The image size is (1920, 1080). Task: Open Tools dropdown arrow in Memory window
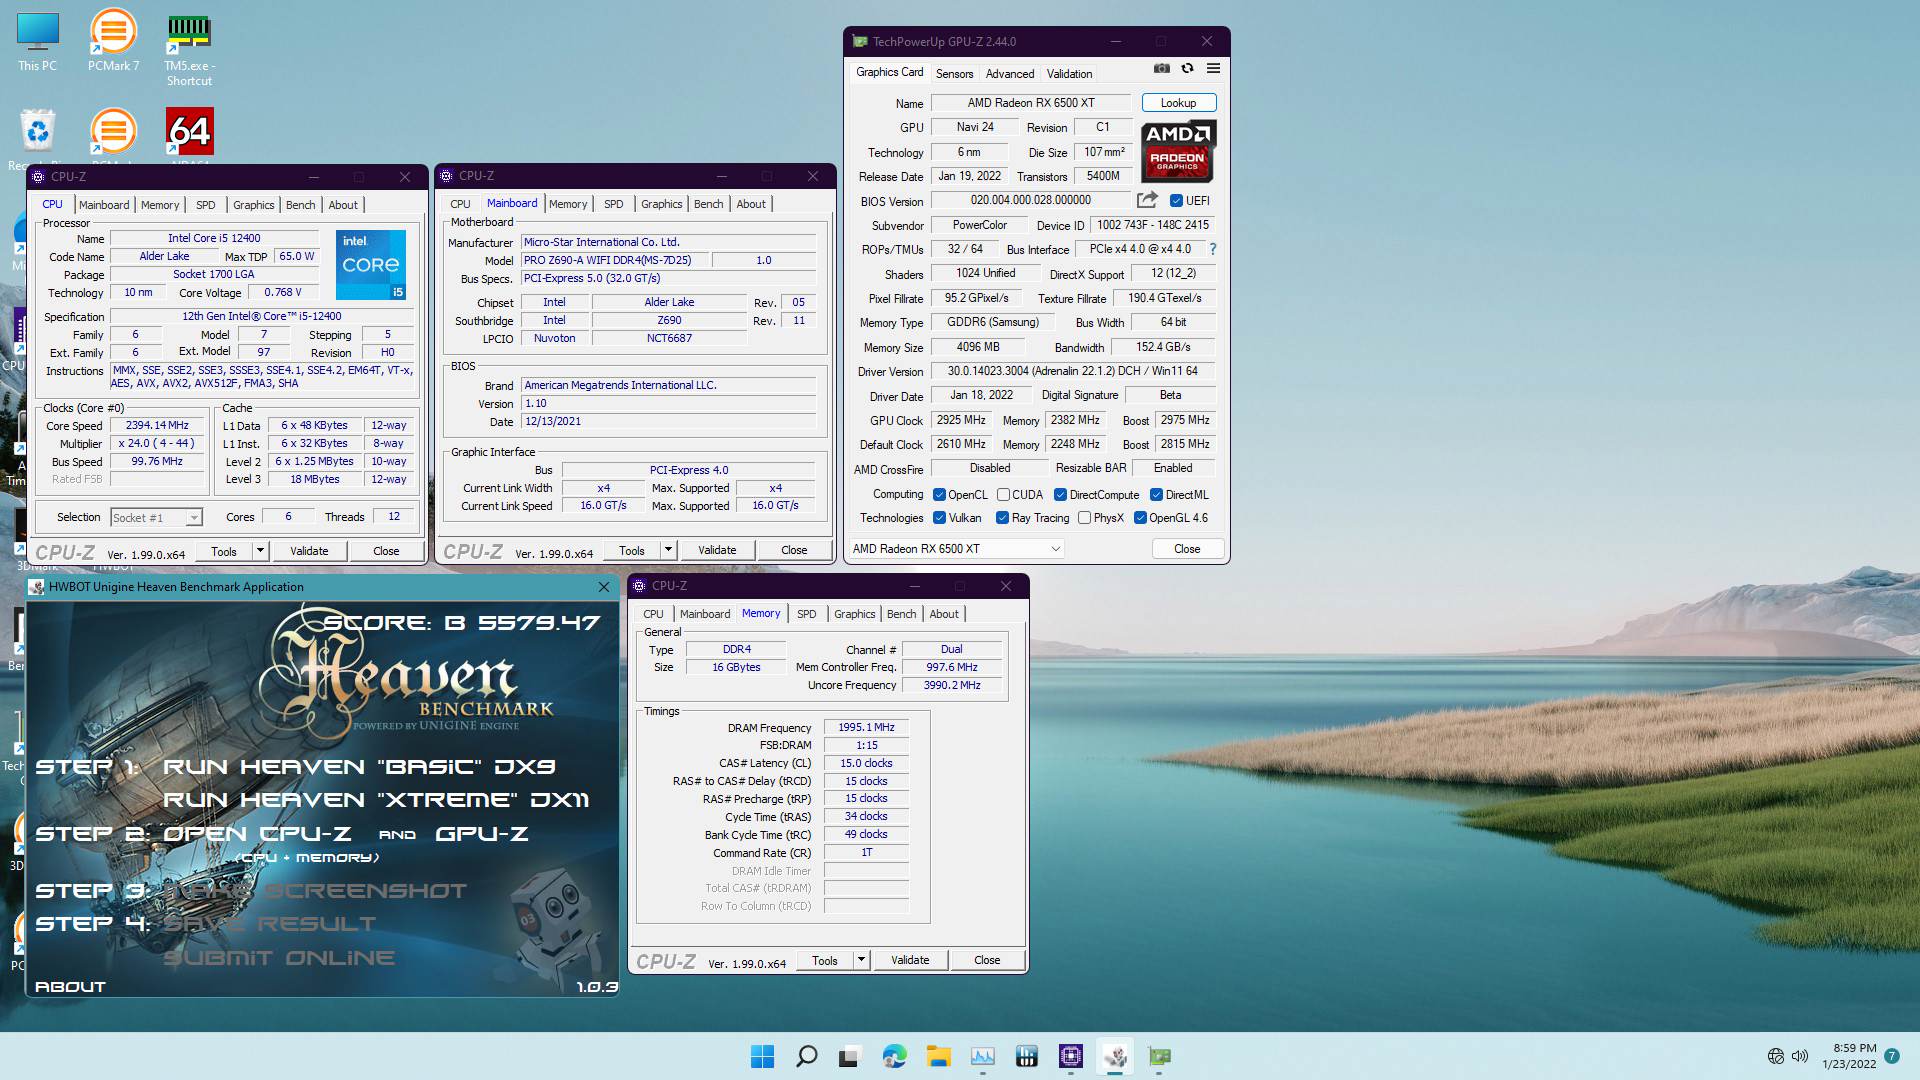coord(861,960)
